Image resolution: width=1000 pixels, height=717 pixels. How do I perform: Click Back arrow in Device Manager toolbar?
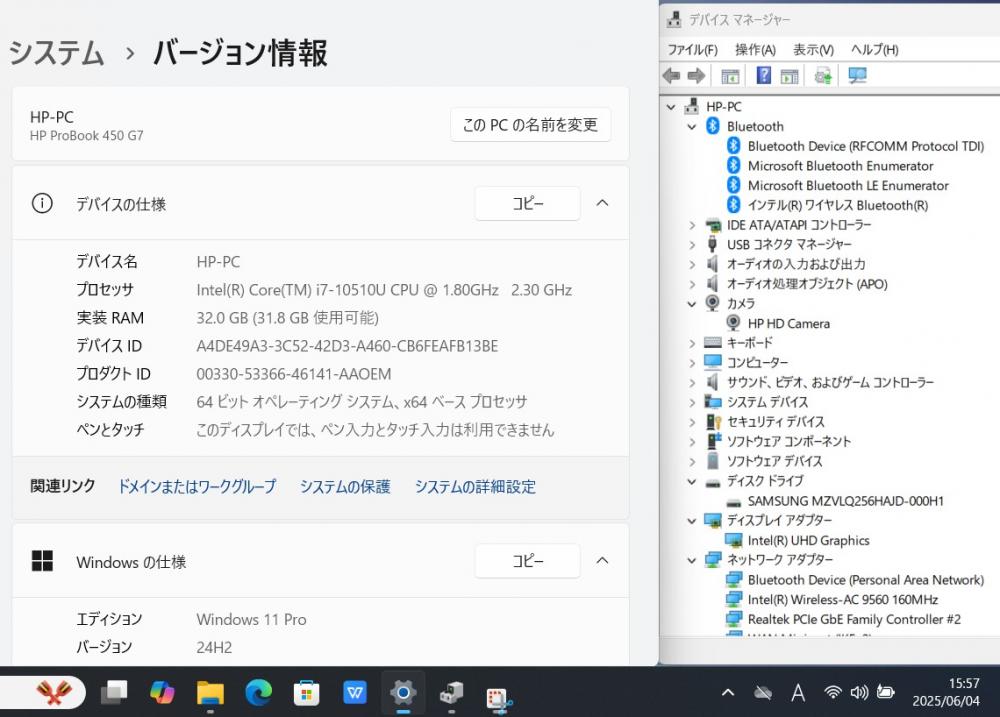point(672,76)
